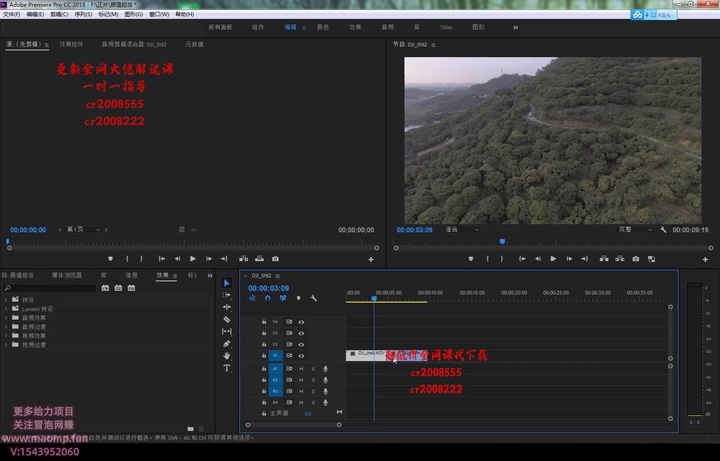Click the Source monitor Insert button
This screenshot has height=461, width=720.
coord(243,259)
